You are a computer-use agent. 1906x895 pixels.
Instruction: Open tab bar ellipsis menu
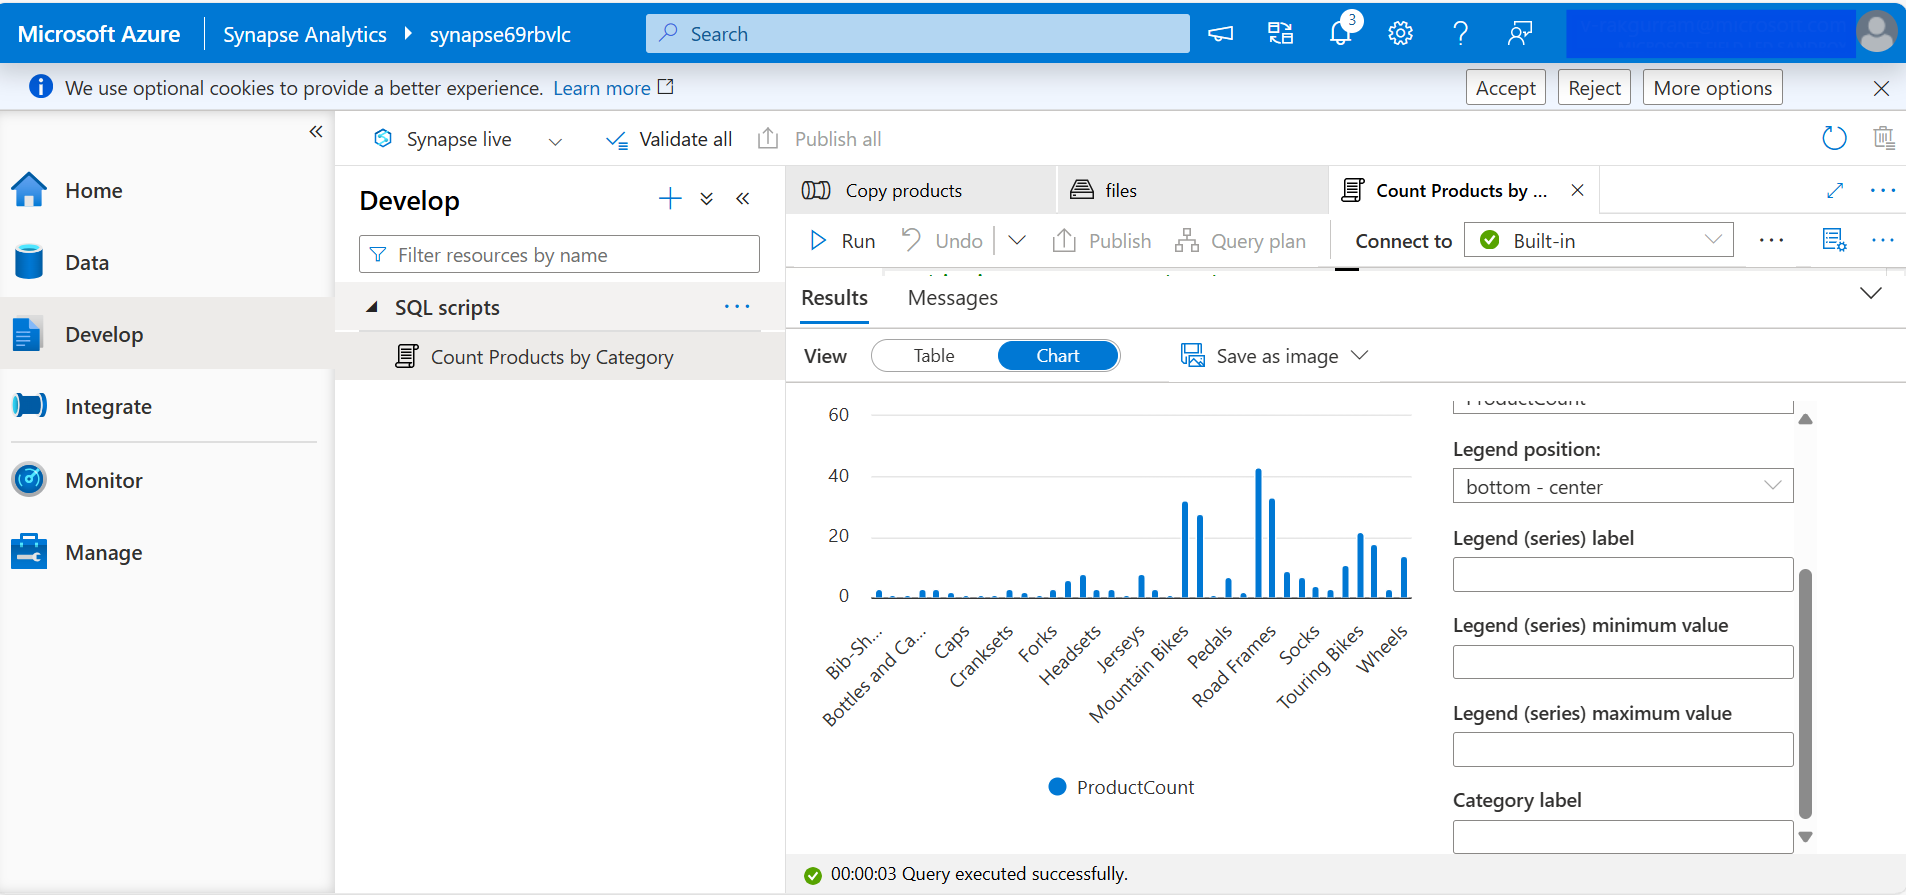[x=1883, y=190]
